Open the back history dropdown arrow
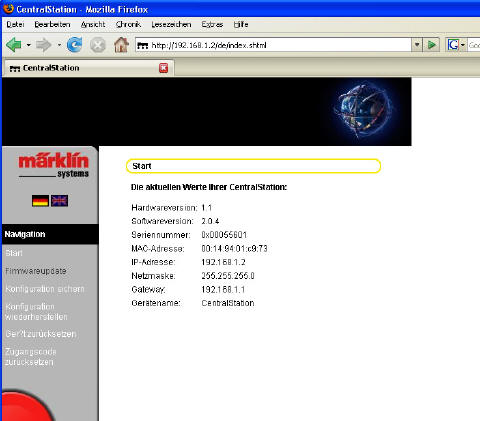 click(29, 45)
